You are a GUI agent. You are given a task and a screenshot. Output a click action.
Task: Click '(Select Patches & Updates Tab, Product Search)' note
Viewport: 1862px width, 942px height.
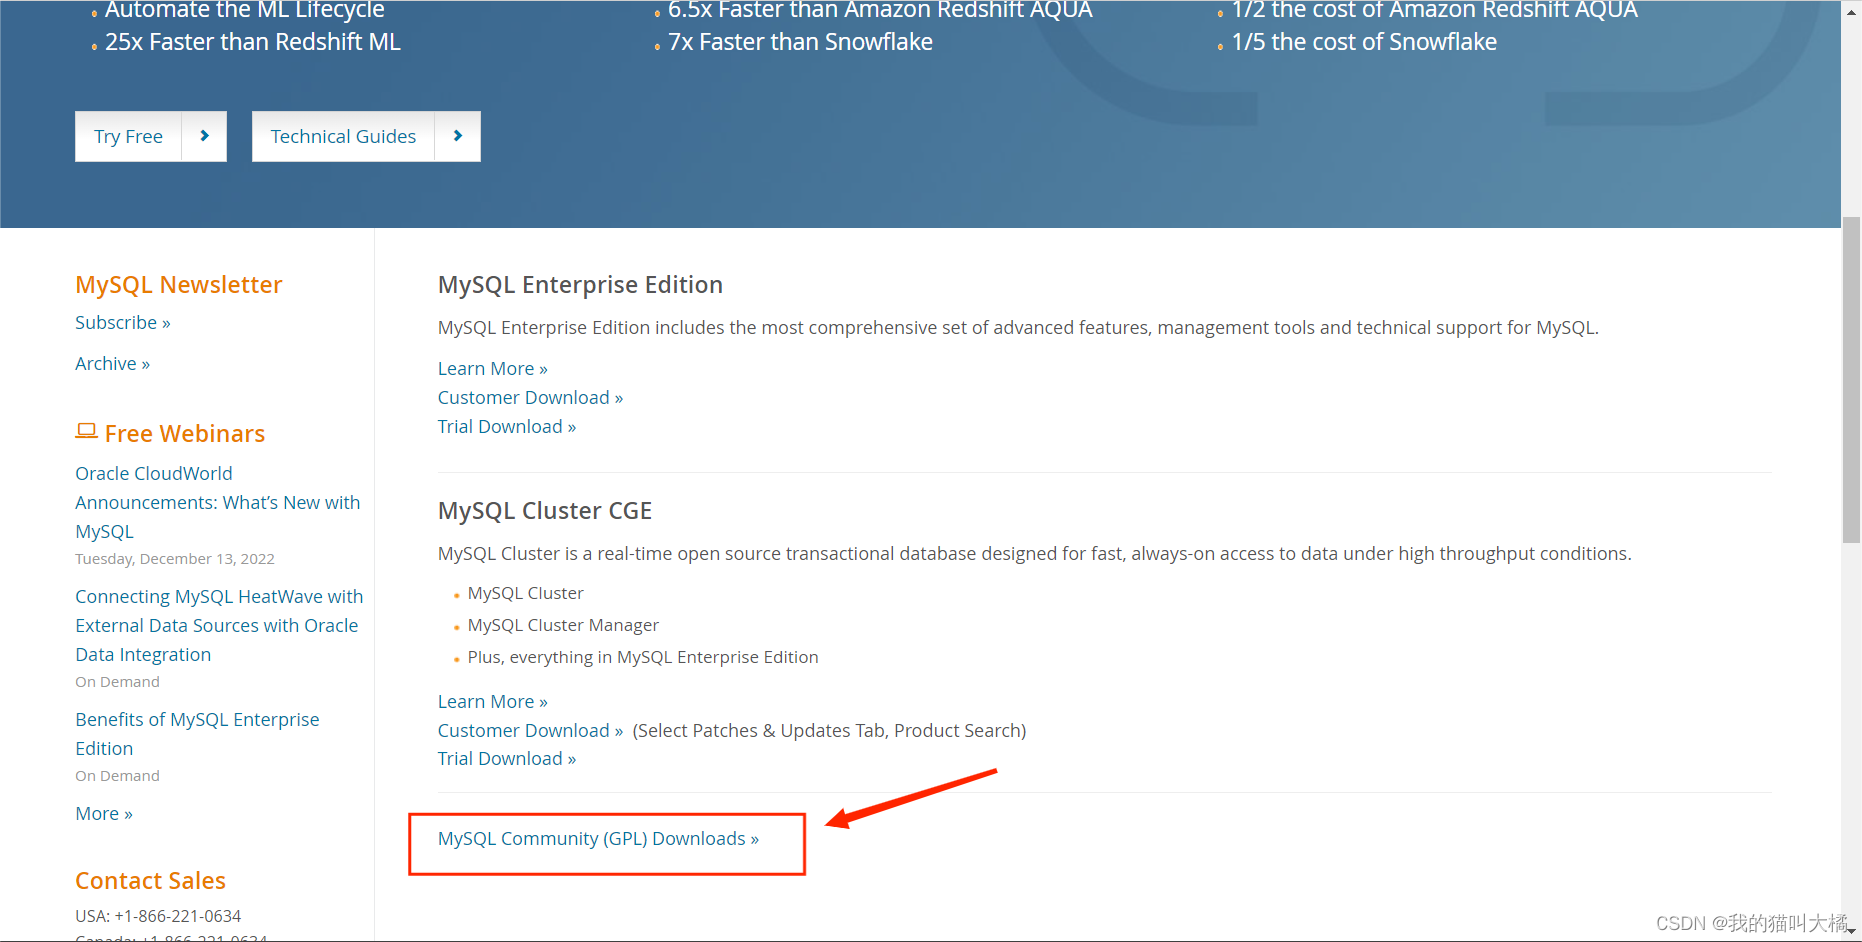(830, 730)
